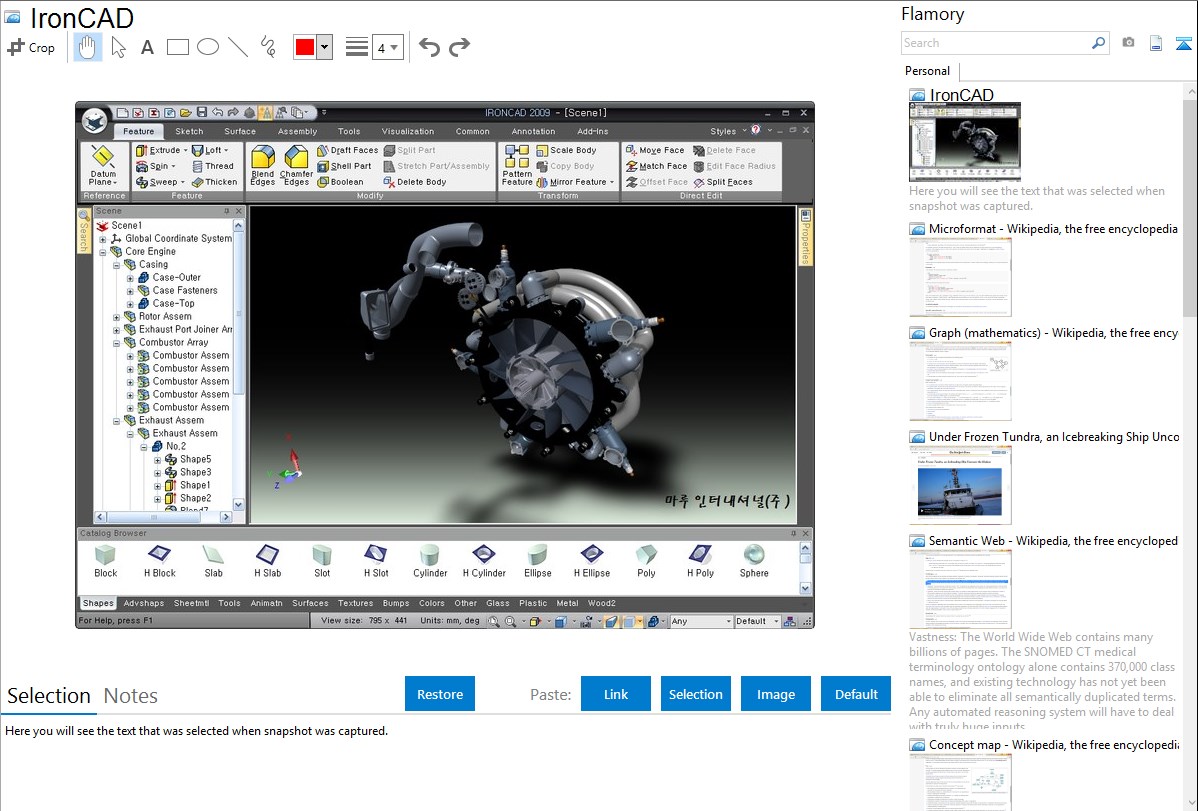Click Move Face in Direct Edit
The height and width of the screenshot is (811, 1198).
point(656,151)
